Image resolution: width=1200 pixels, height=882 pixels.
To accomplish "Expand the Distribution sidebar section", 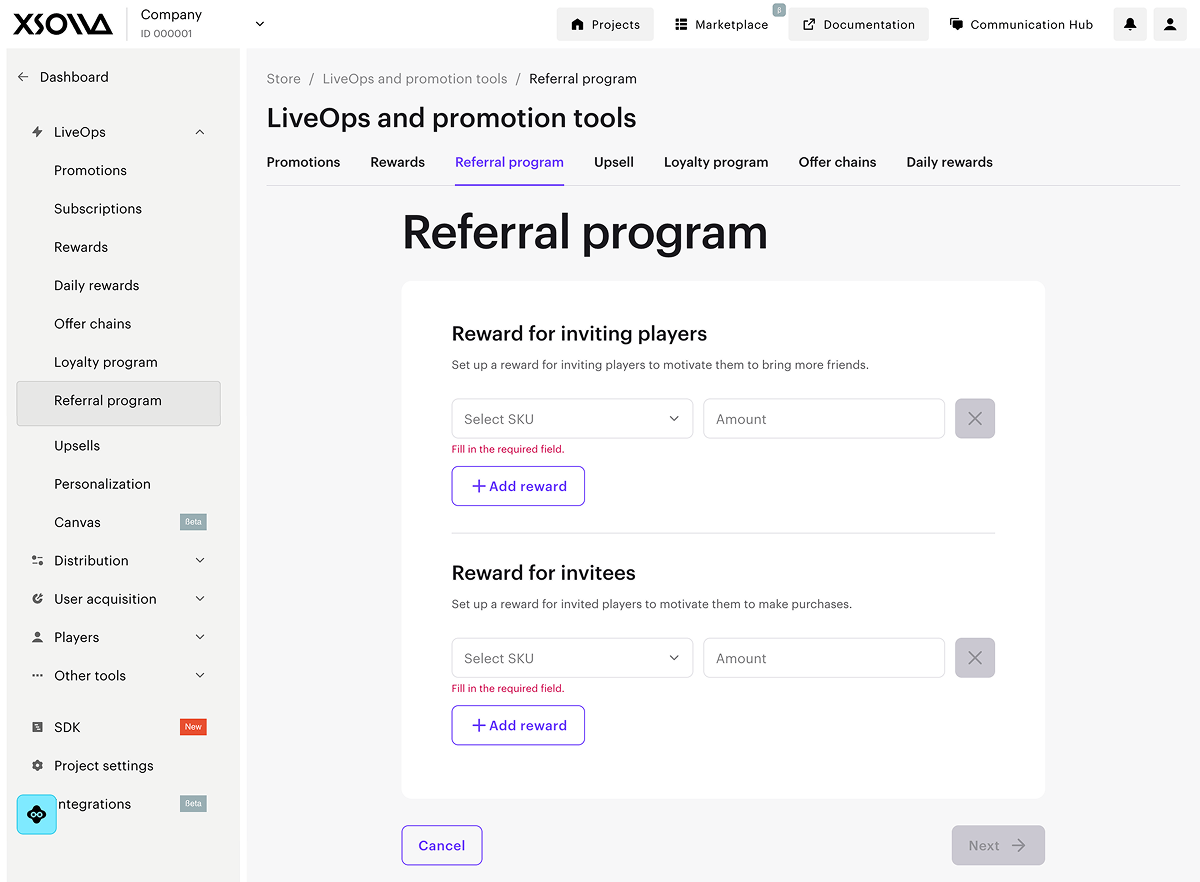I will pos(200,561).
